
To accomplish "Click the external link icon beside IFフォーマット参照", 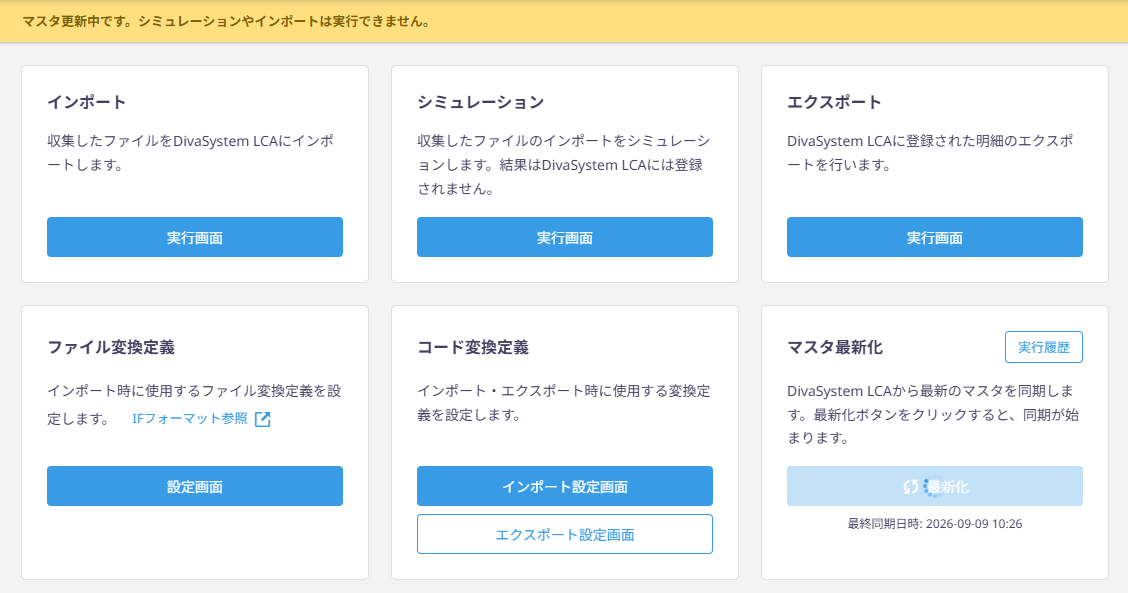I will tap(263, 420).
